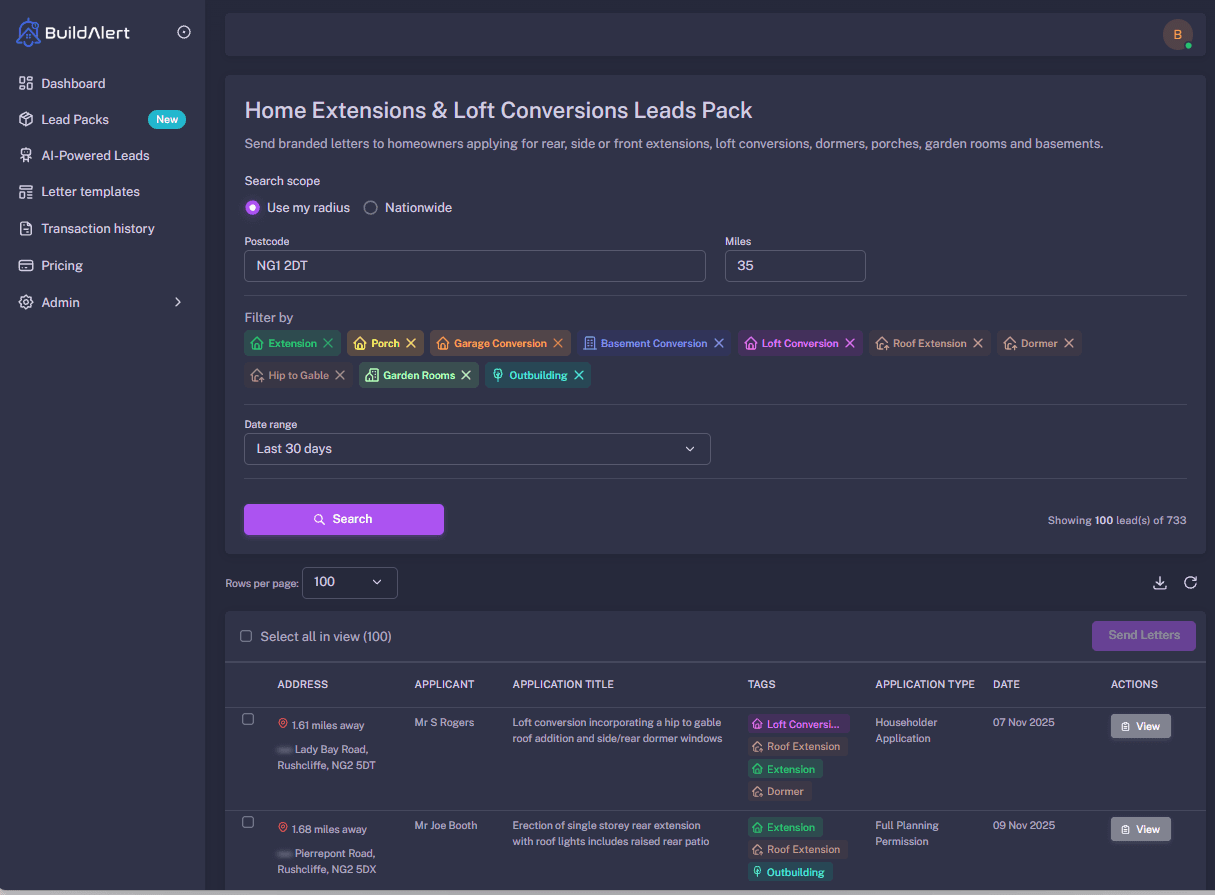Open the user profile avatar menu
The image size is (1215, 895).
coord(1177,34)
